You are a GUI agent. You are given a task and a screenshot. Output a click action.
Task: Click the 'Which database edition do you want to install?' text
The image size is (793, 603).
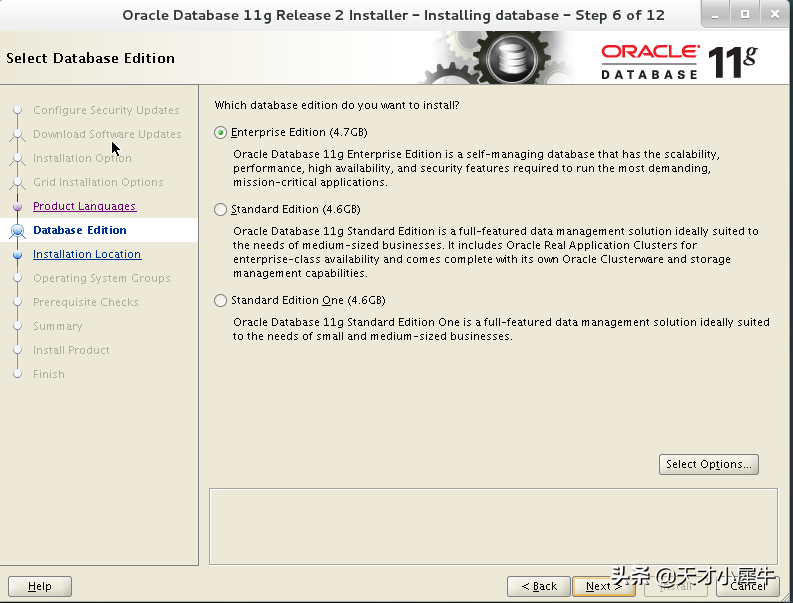pos(337,105)
